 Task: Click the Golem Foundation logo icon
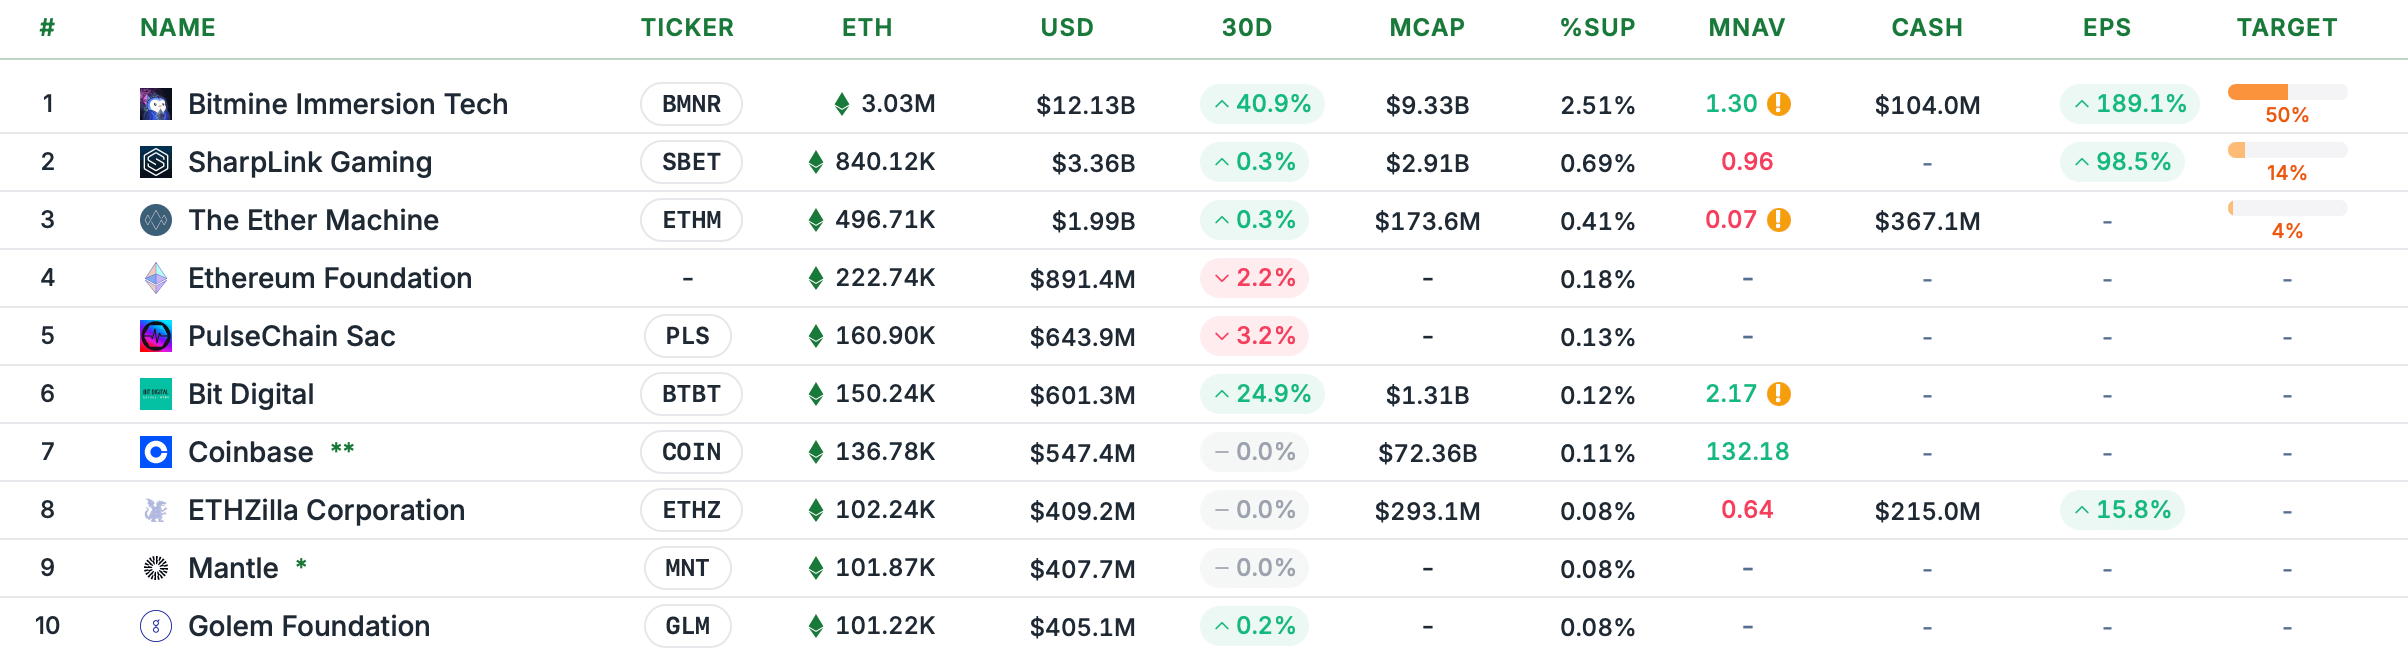(x=156, y=626)
